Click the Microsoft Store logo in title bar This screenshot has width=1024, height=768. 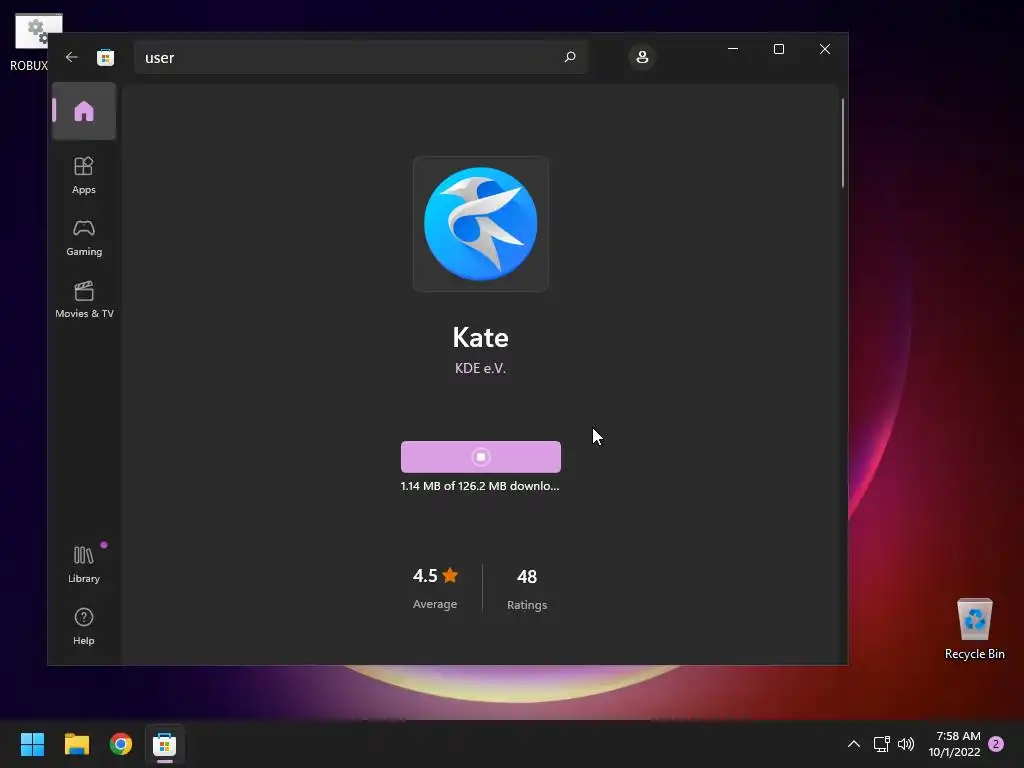105,57
